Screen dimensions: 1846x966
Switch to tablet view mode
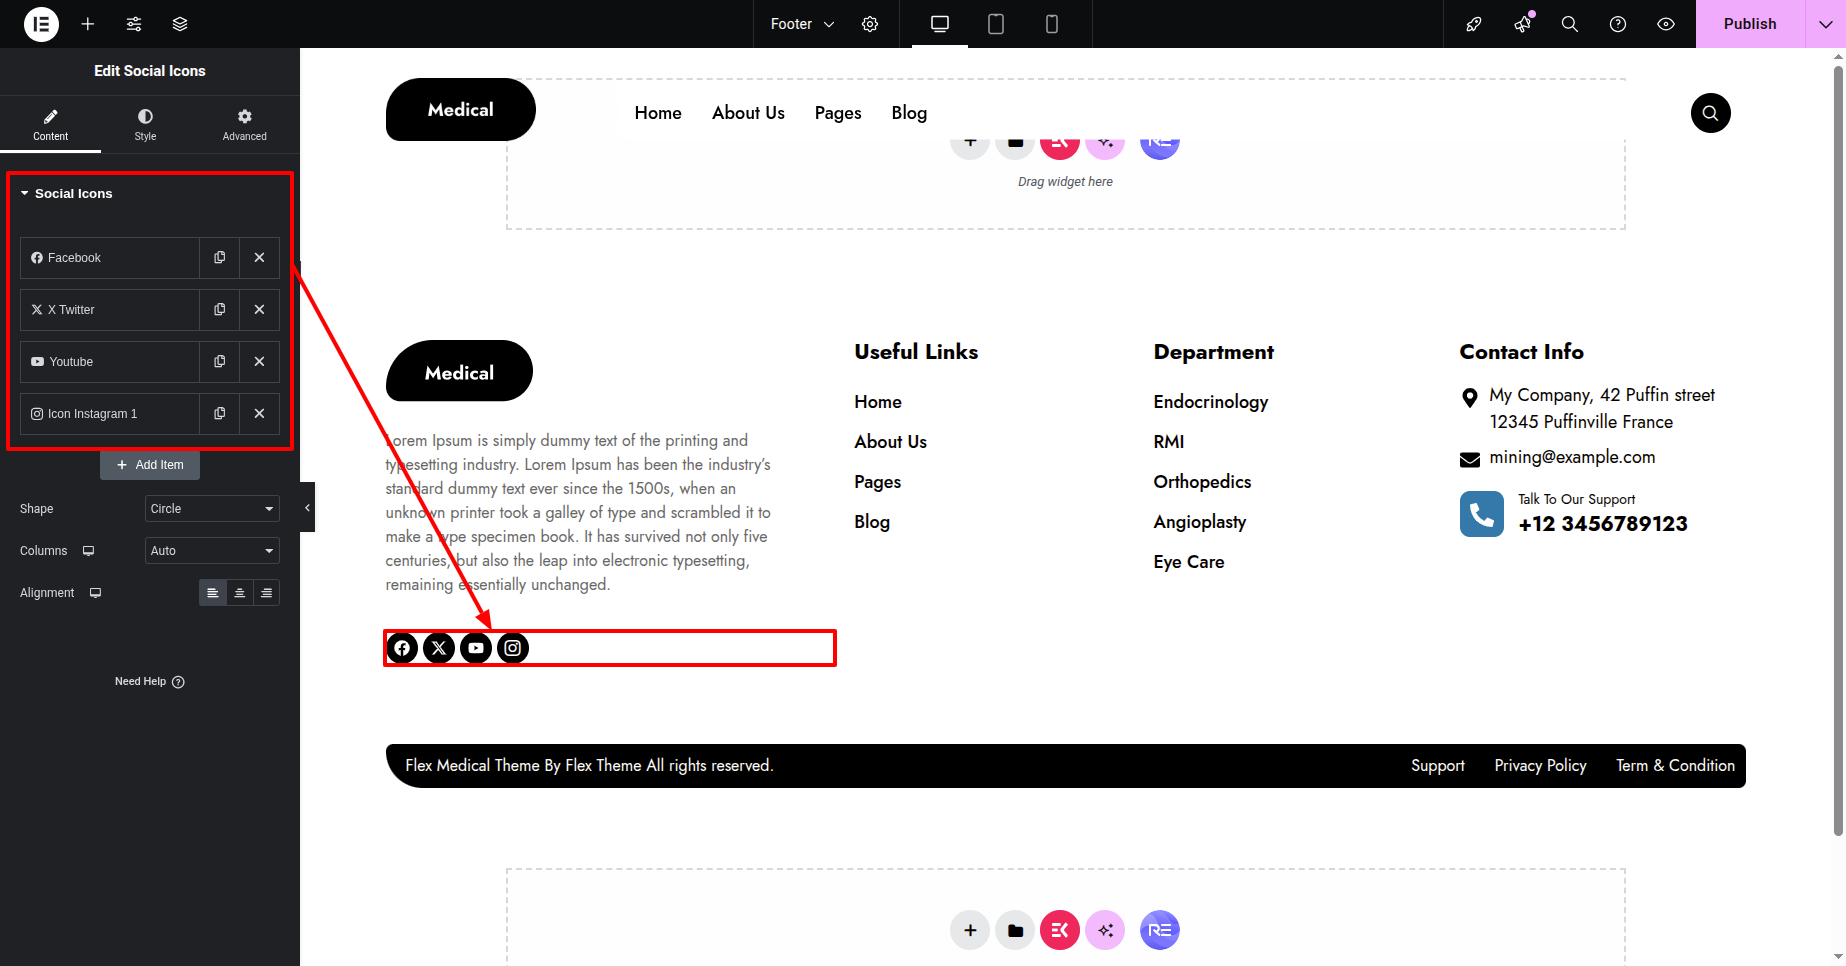tap(996, 24)
